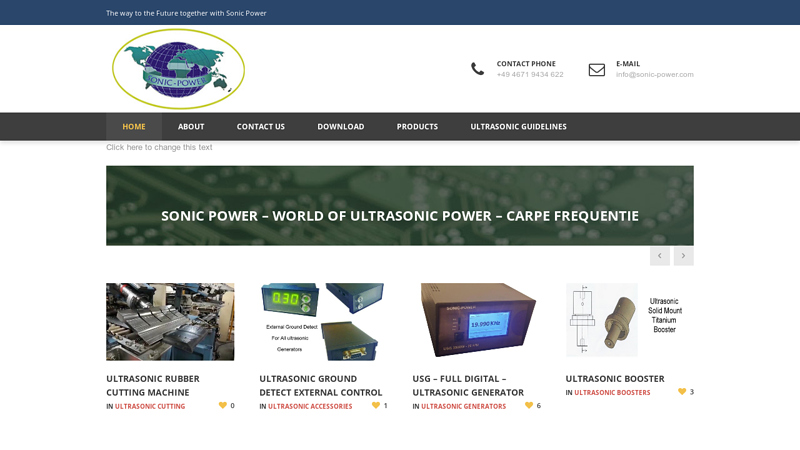Open the Ultrasonic Booster title link
The image size is (800, 450).
[615, 379]
